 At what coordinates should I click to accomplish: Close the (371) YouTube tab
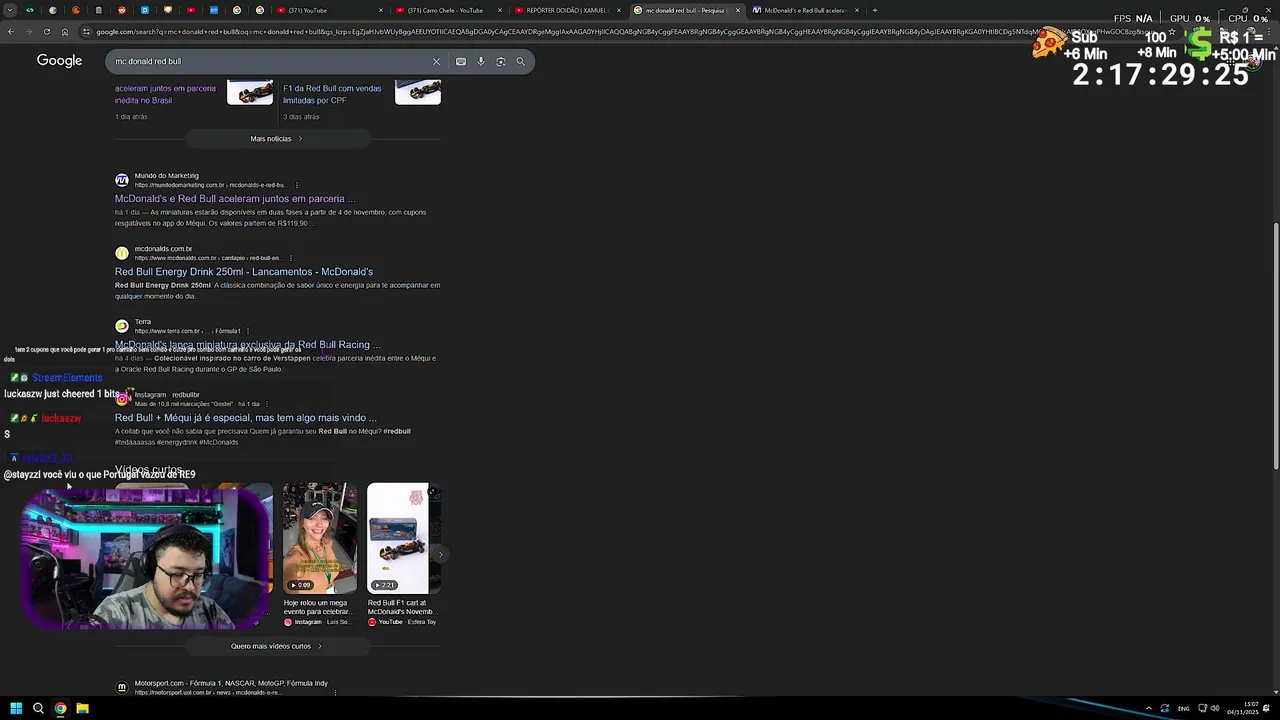click(381, 10)
